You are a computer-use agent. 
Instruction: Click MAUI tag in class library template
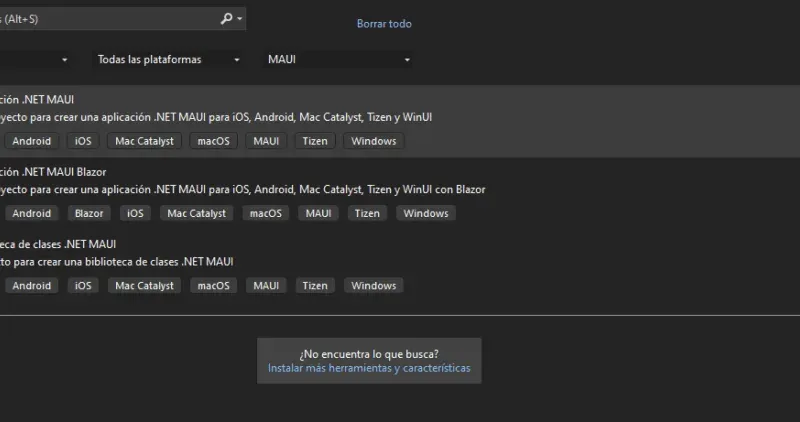[266, 286]
